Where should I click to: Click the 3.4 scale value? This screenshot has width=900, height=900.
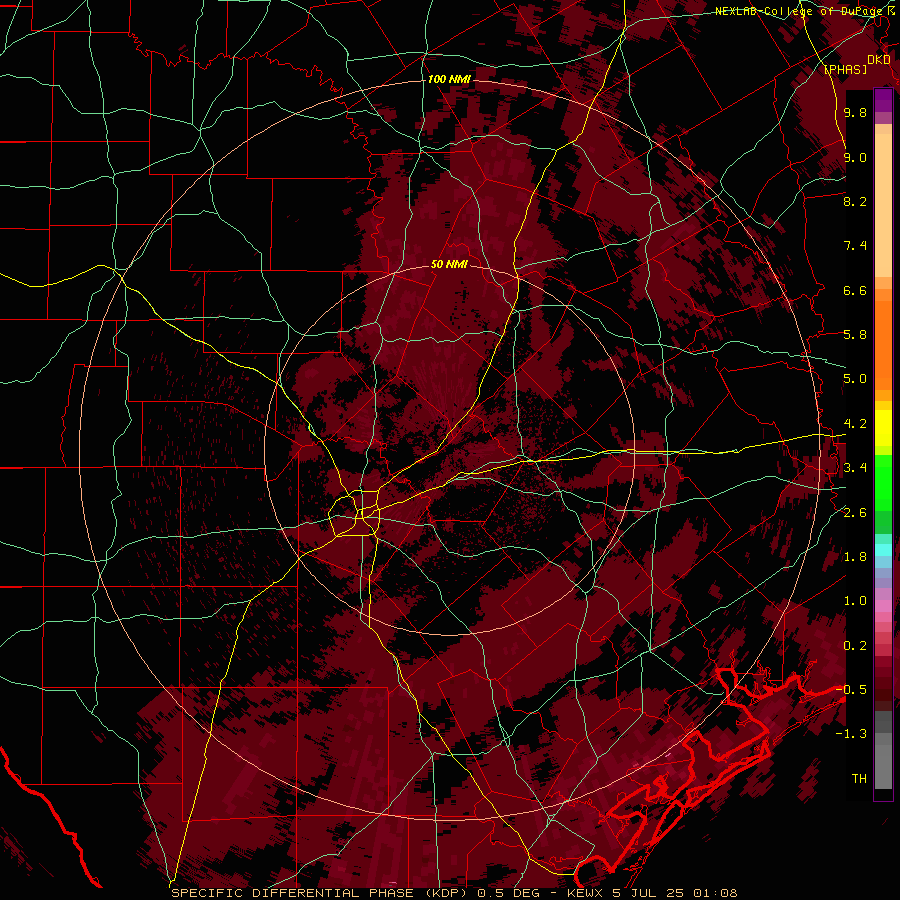click(x=855, y=468)
